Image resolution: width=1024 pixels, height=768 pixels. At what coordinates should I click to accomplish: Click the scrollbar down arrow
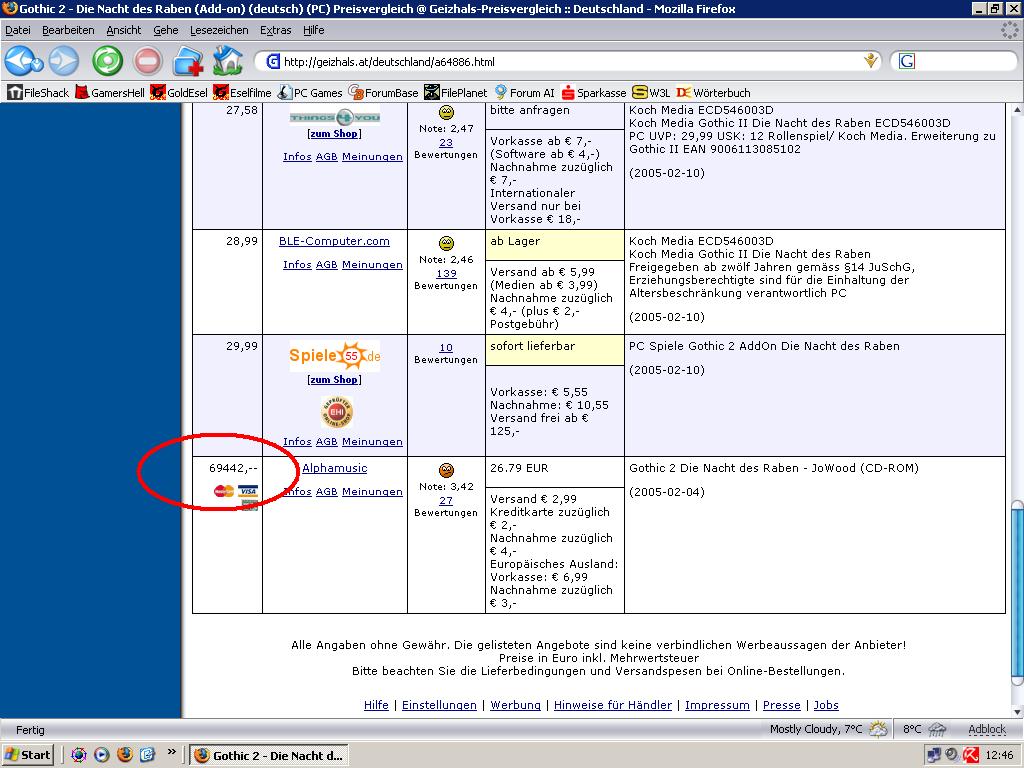1017,712
